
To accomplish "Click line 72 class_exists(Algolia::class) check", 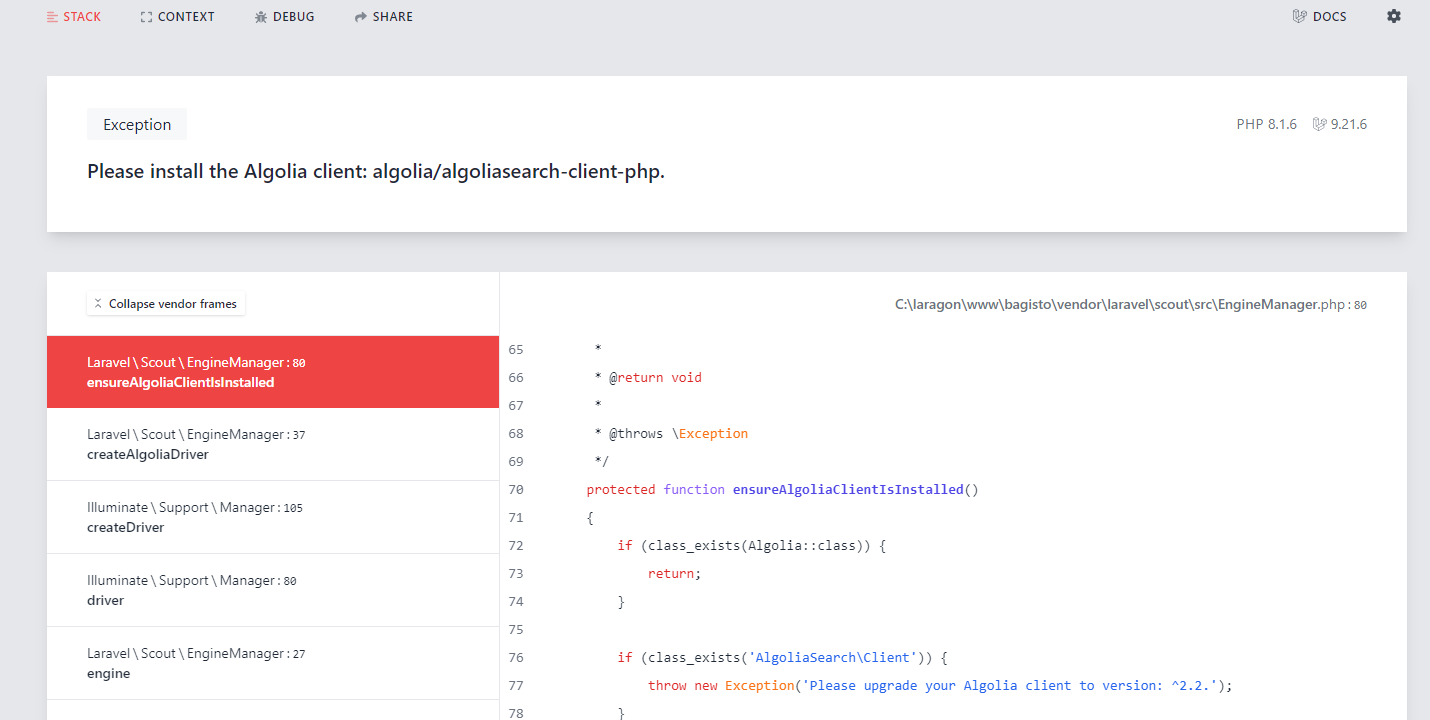I will click(752, 545).
